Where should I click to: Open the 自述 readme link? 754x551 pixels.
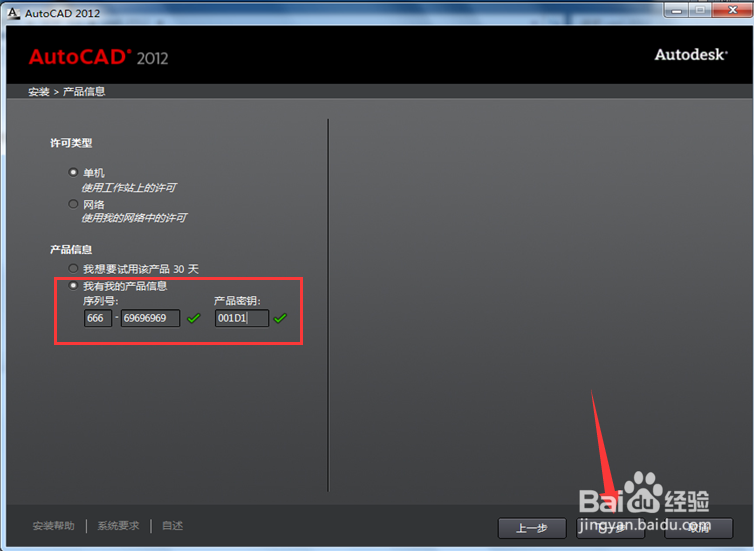pos(172,526)
